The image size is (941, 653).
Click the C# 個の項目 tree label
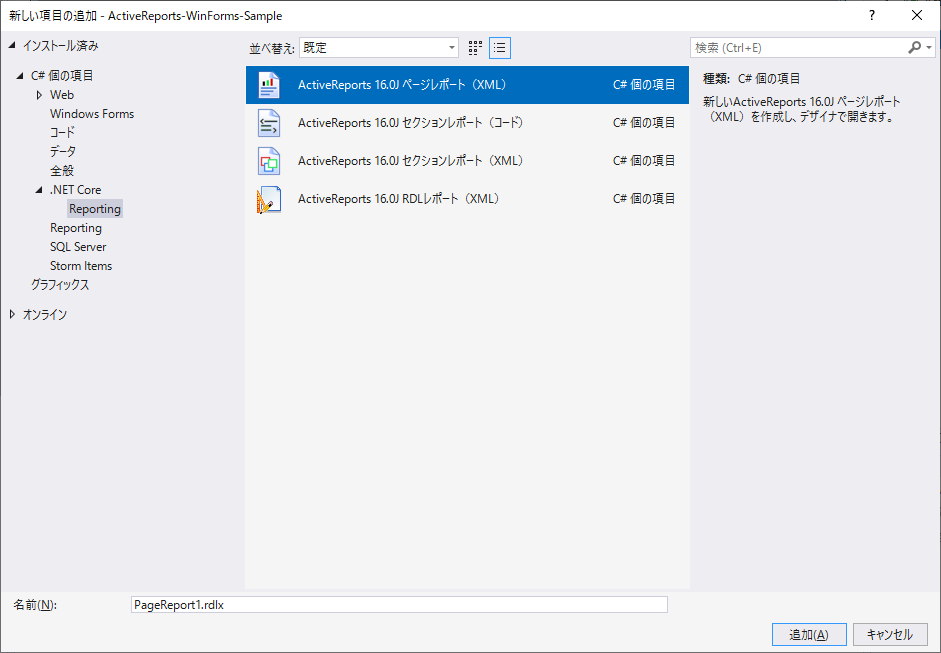tap(62, 76)
